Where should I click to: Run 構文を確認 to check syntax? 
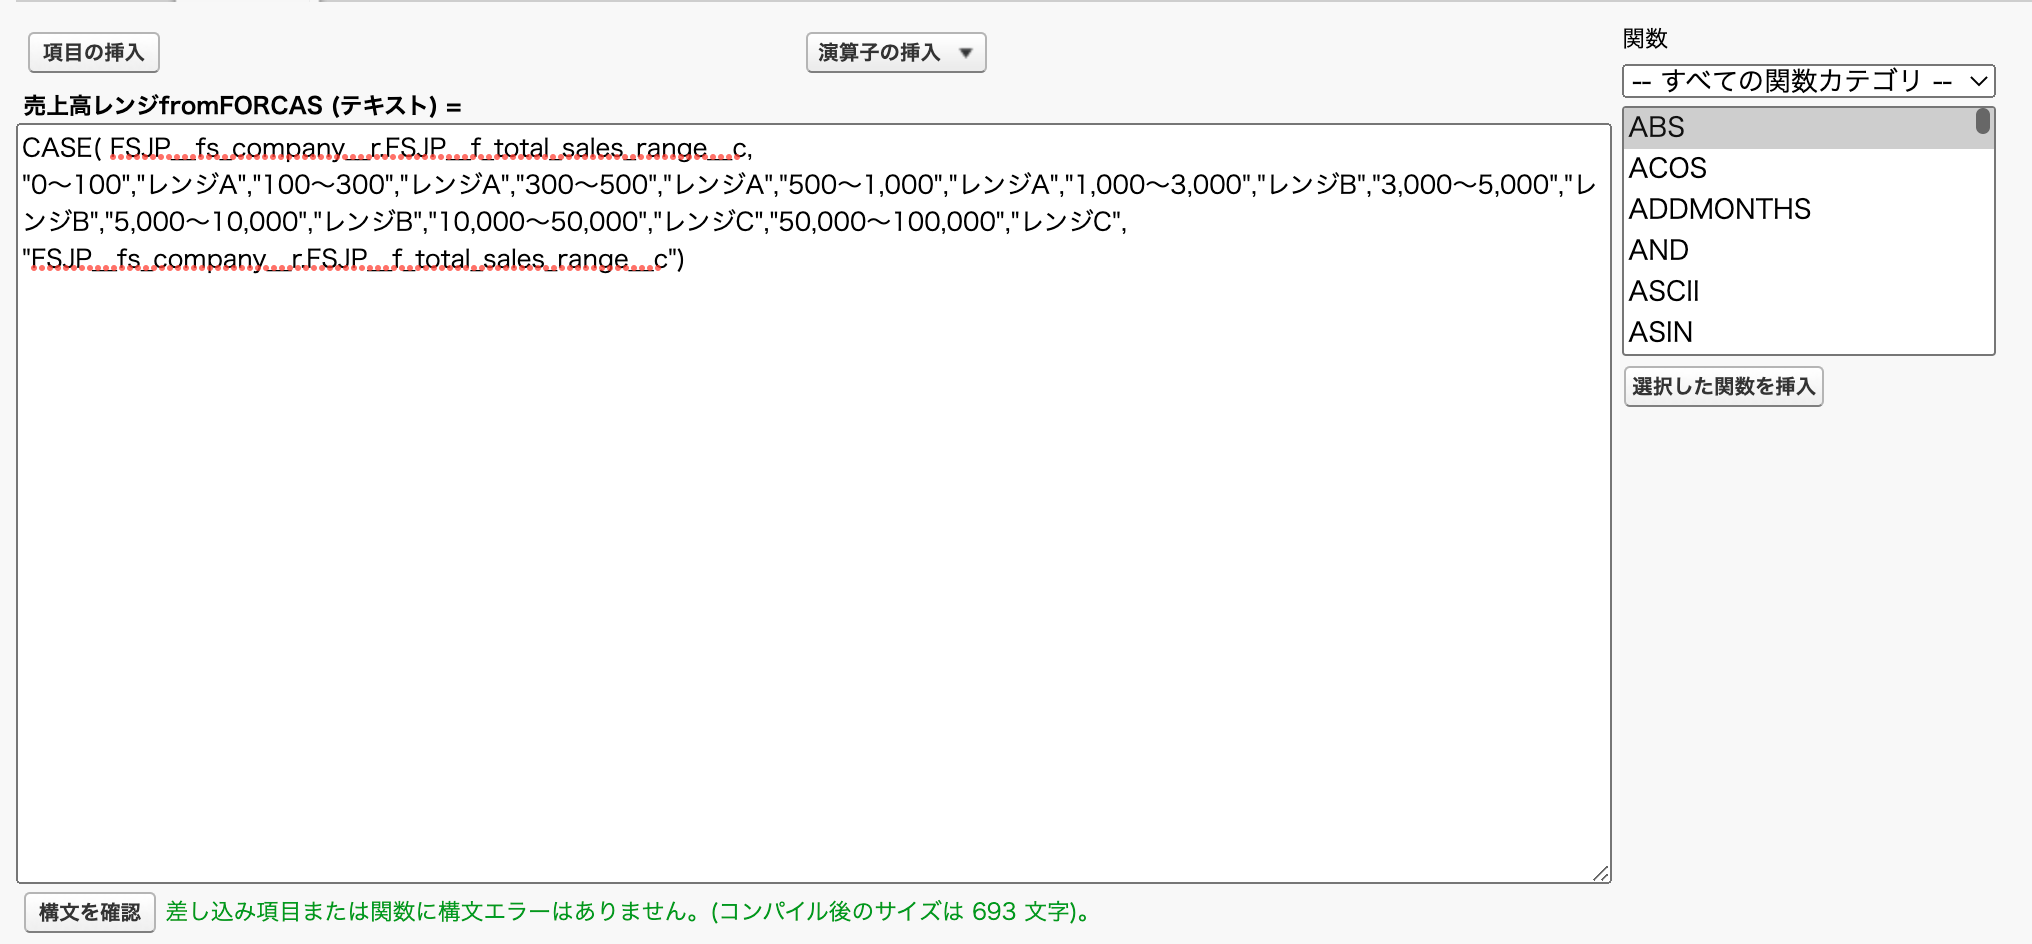[x=89, y=912]
